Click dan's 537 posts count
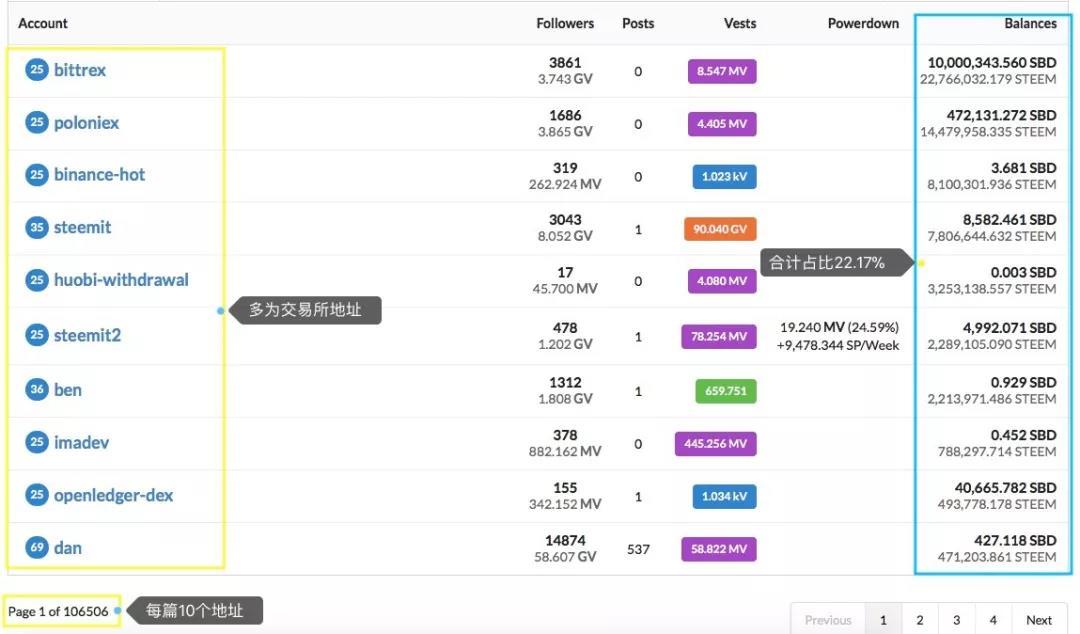This screenshot has height=634, width=1080. 638,549
